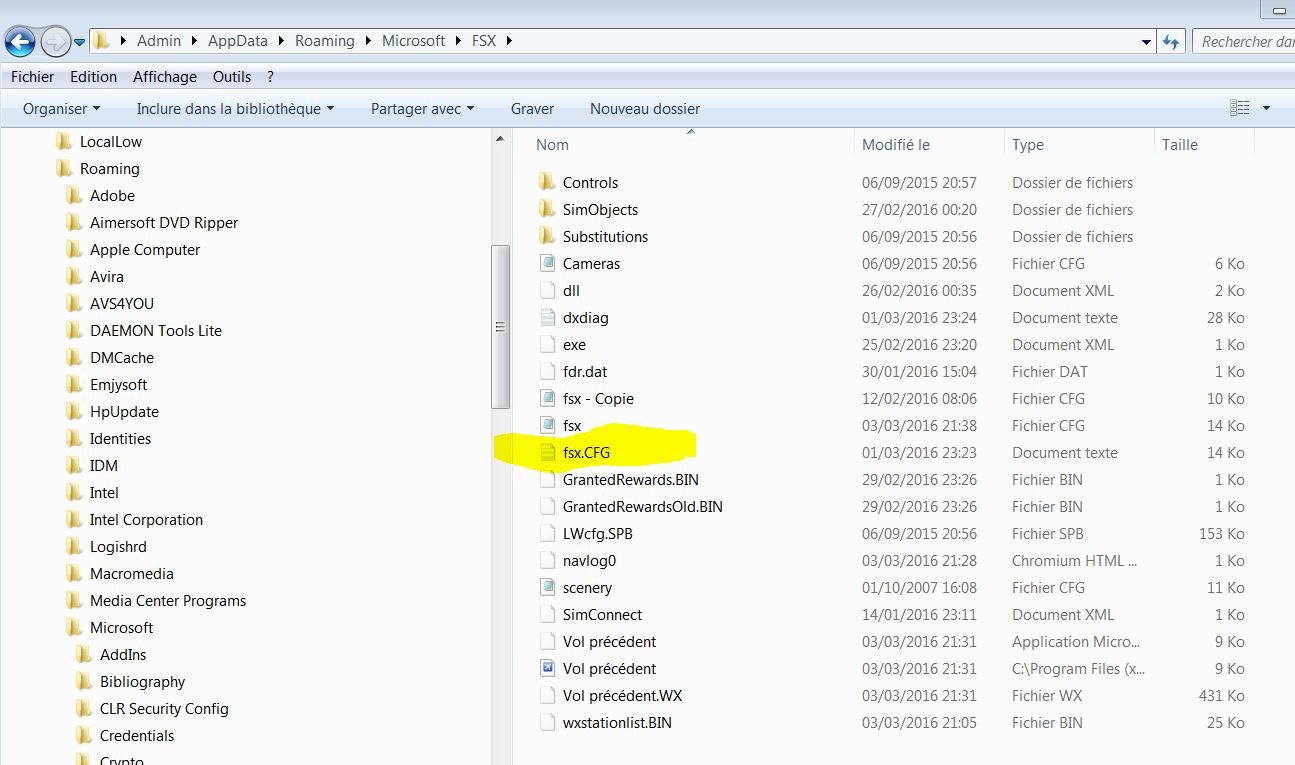1295x765 pixels.
Task: Click in the Rechercher search field
Action: (x=1244, y=41)
